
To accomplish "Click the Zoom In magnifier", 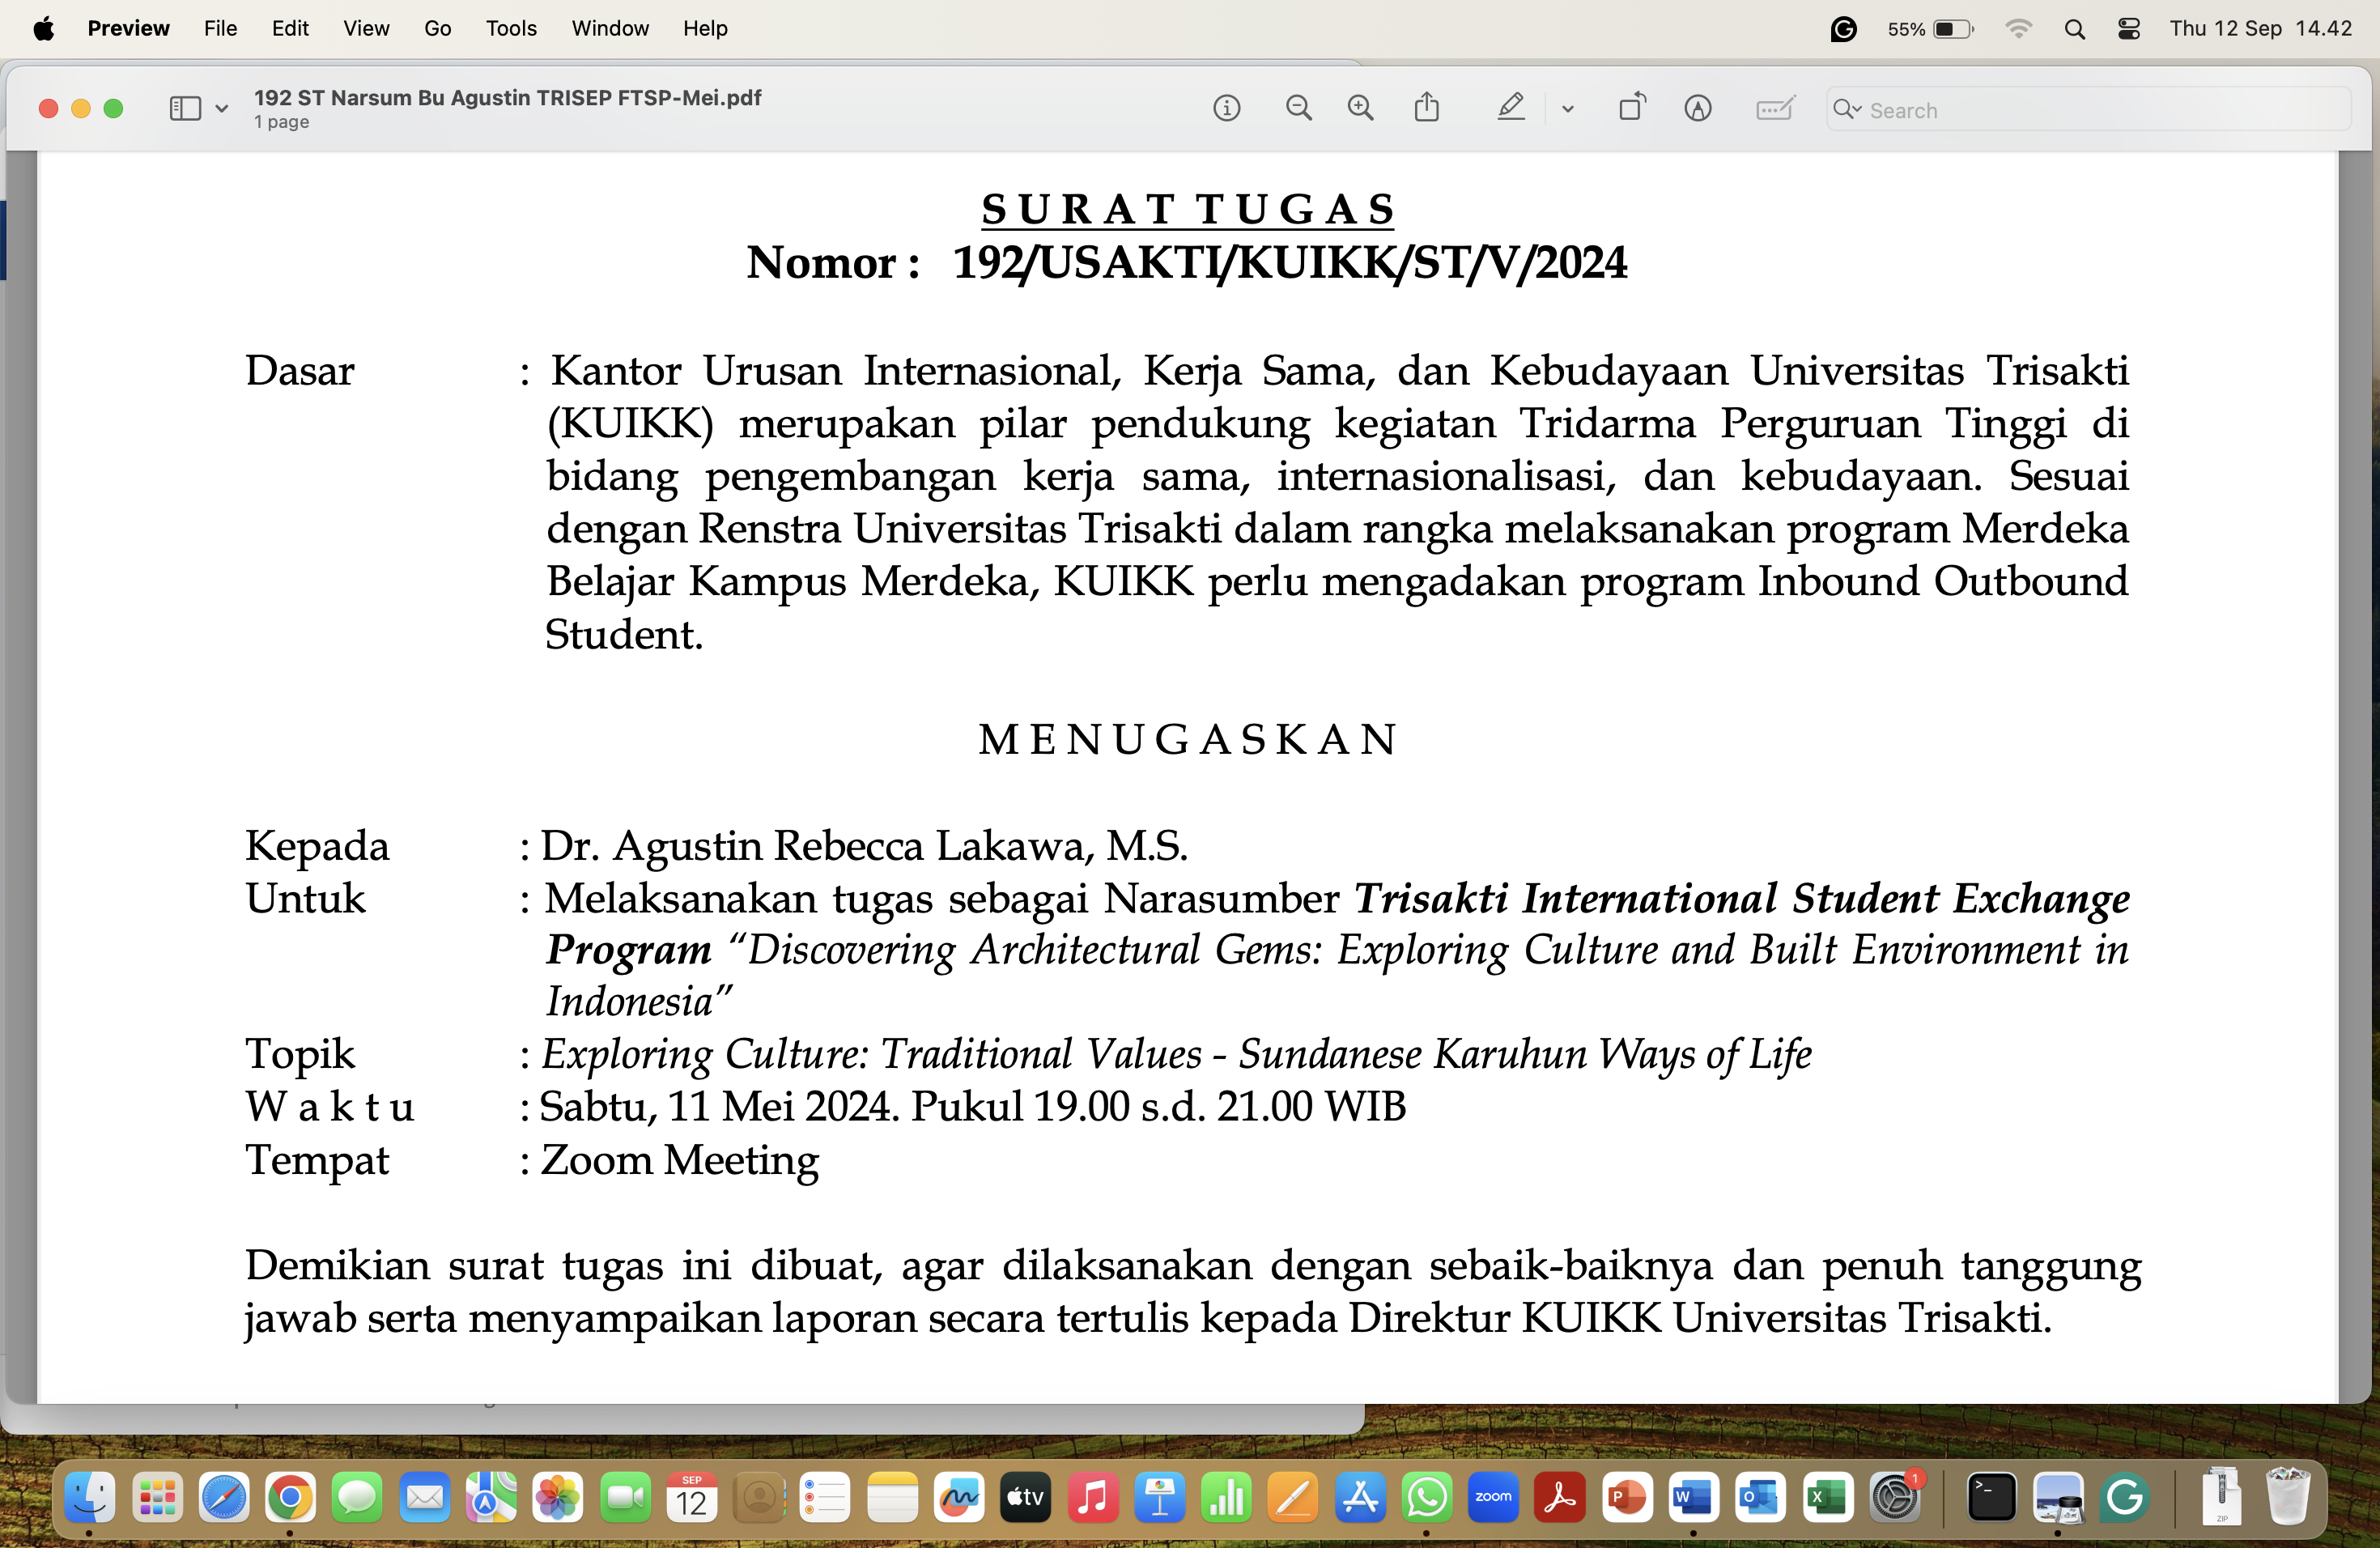I will (x=1360, y=108).
